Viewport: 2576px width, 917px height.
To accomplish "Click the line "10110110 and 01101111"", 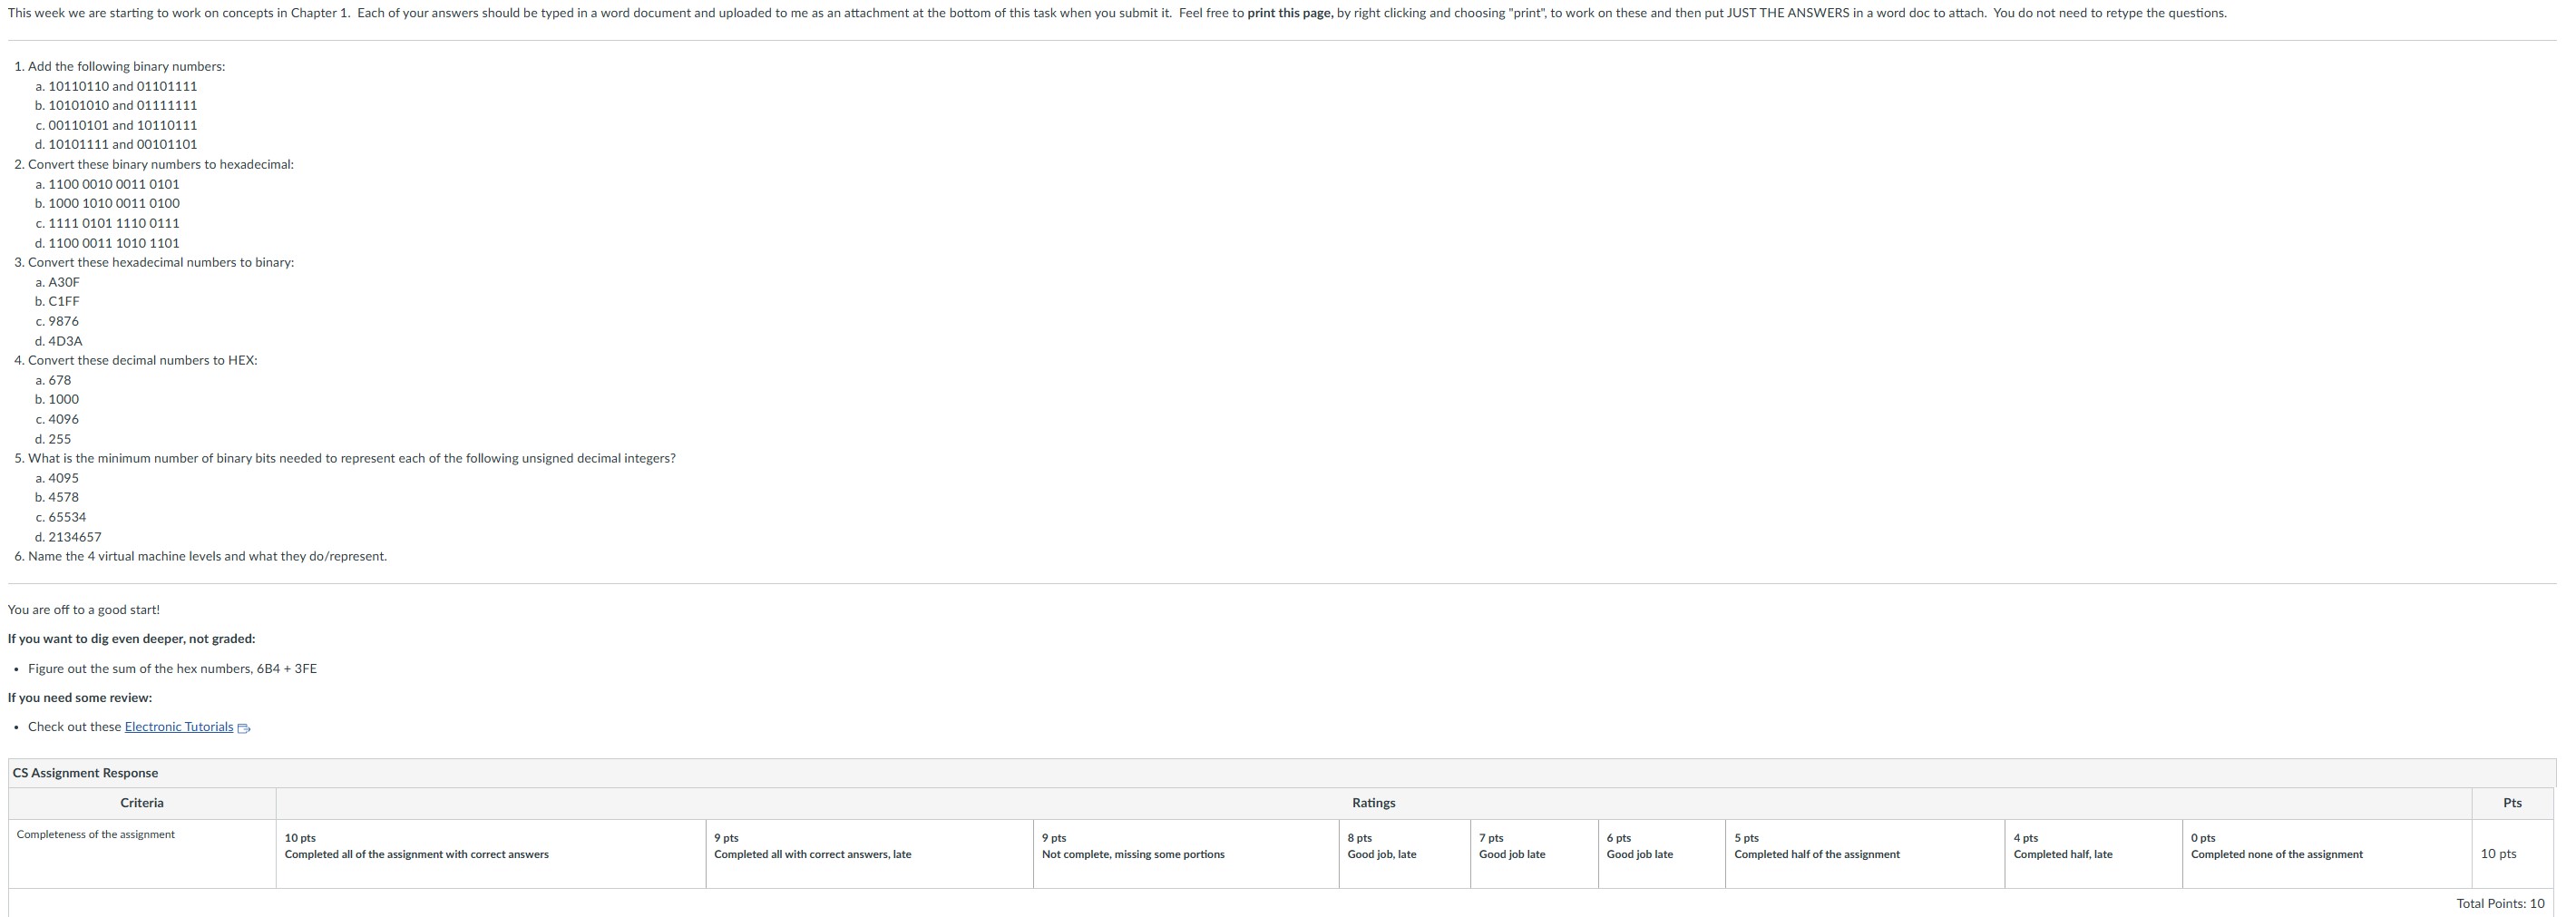I will coord(123,86).
